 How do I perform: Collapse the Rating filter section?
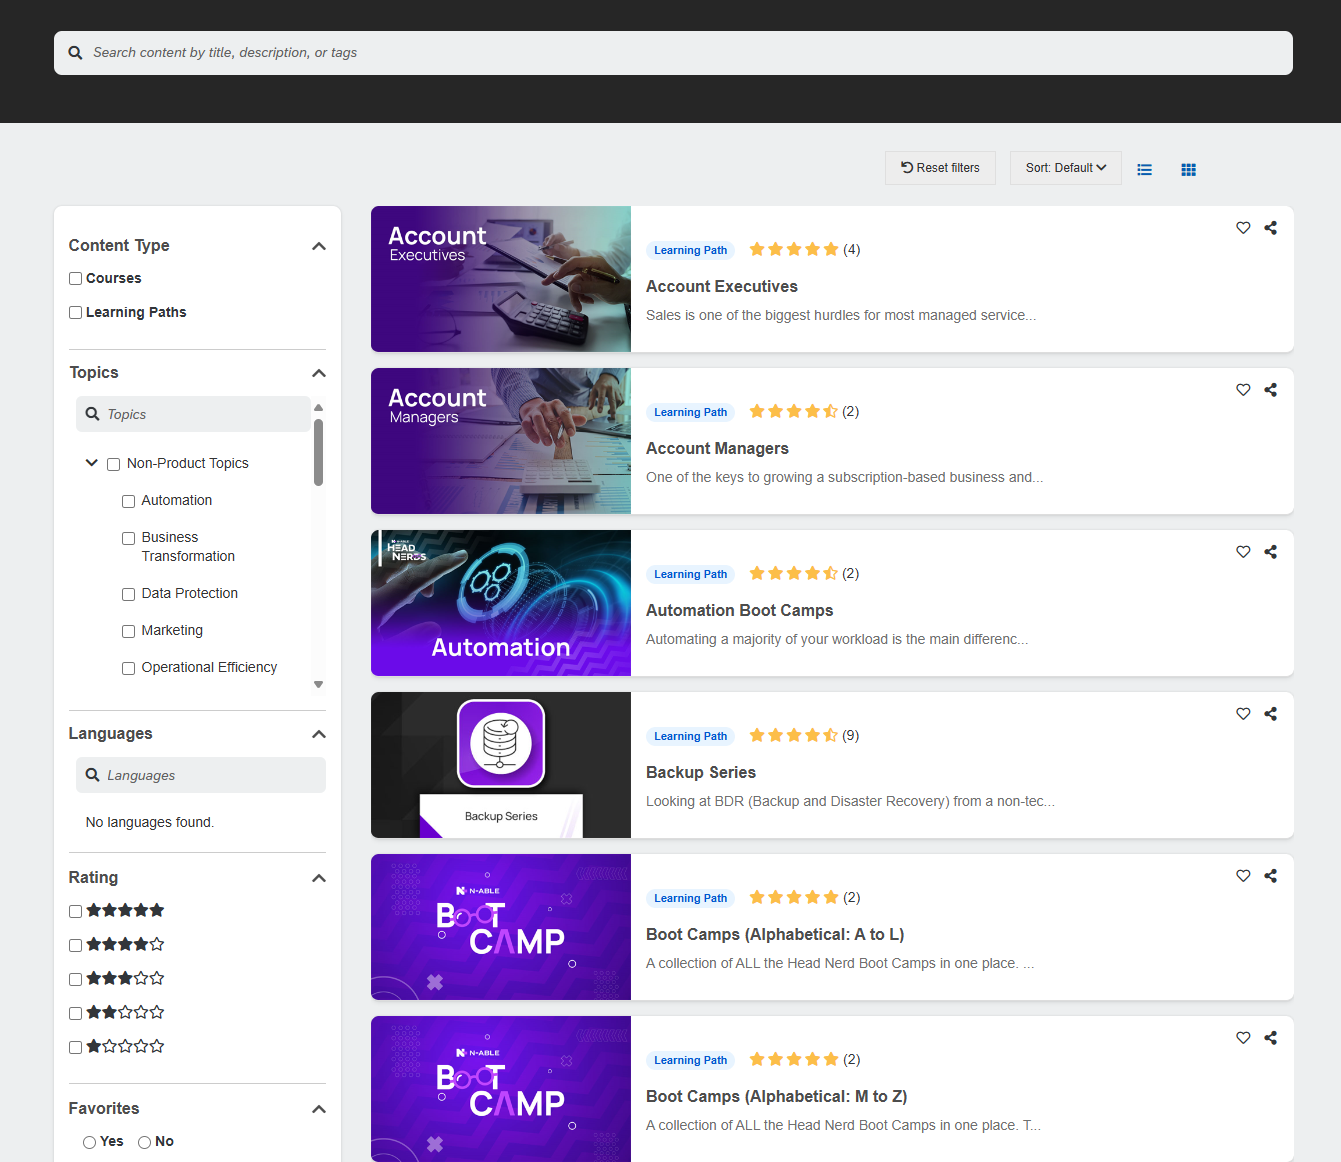(x=319, y=878)
